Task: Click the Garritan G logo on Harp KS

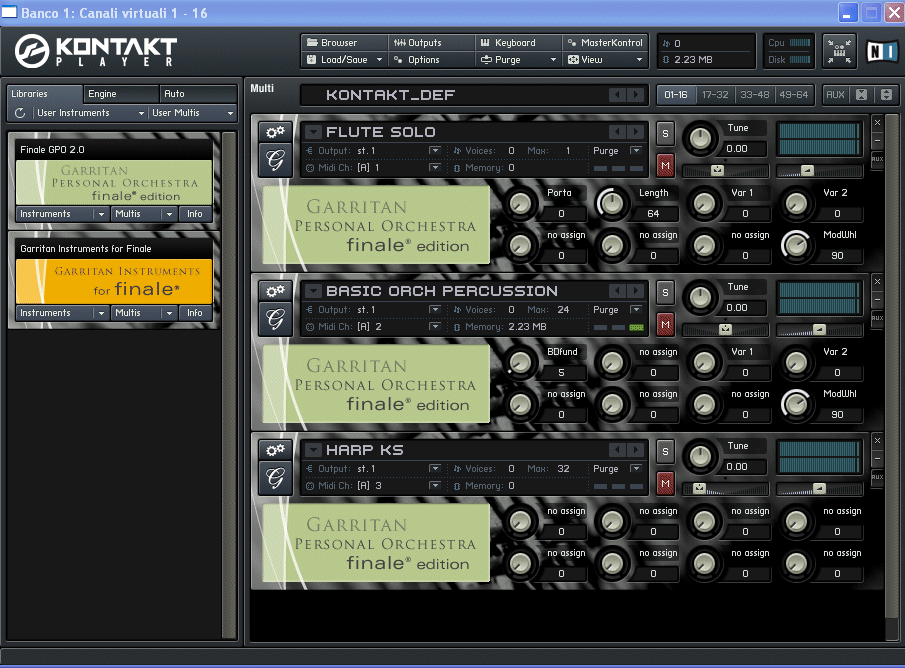Action: 275,478
